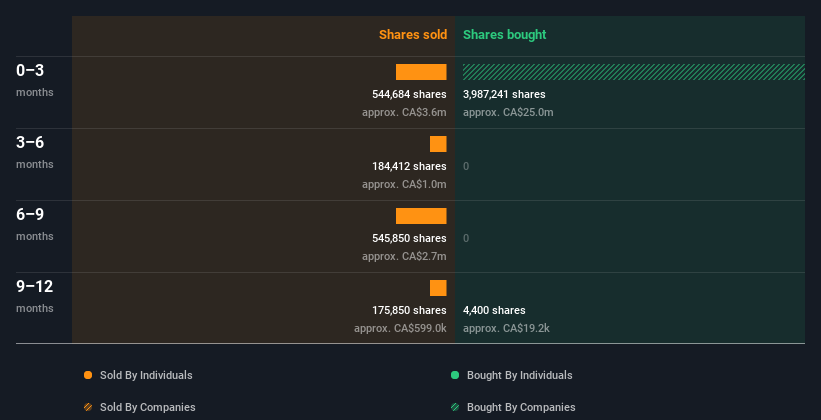Click the 184,412 shares value
Screen dimensions: 821x420
point(409,167)
